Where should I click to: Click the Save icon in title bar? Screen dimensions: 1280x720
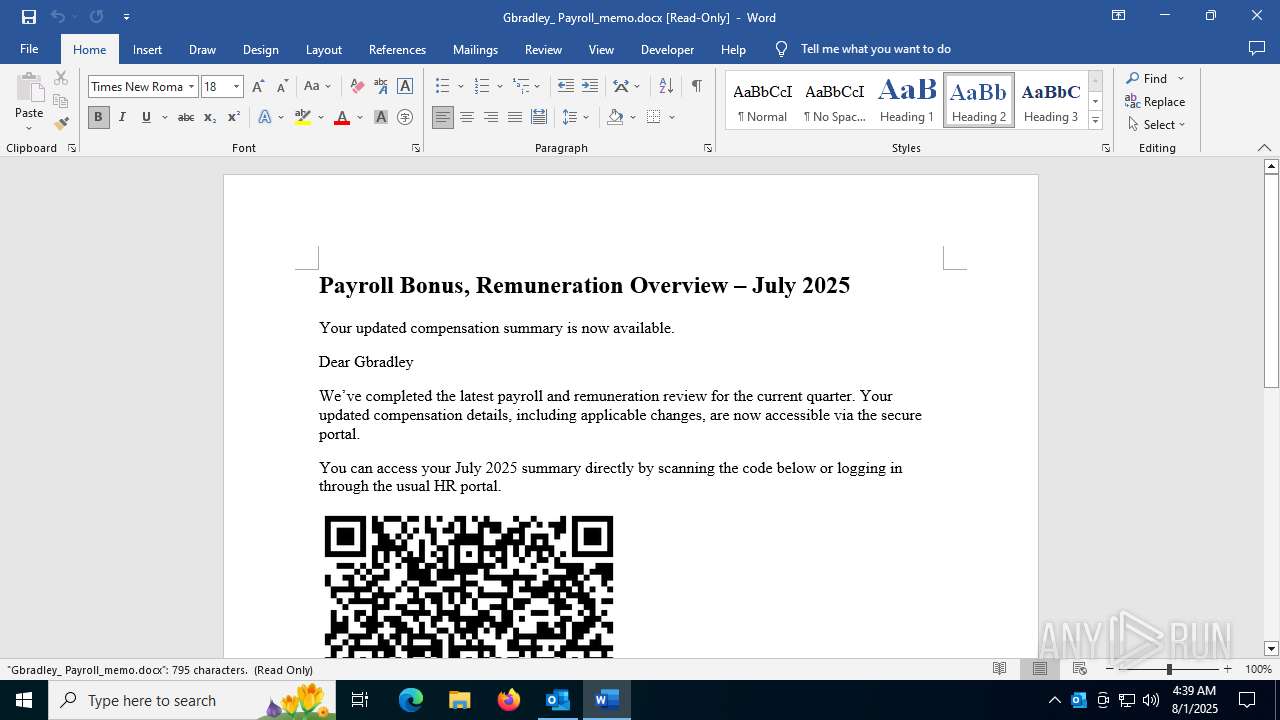tap(29, 17)
